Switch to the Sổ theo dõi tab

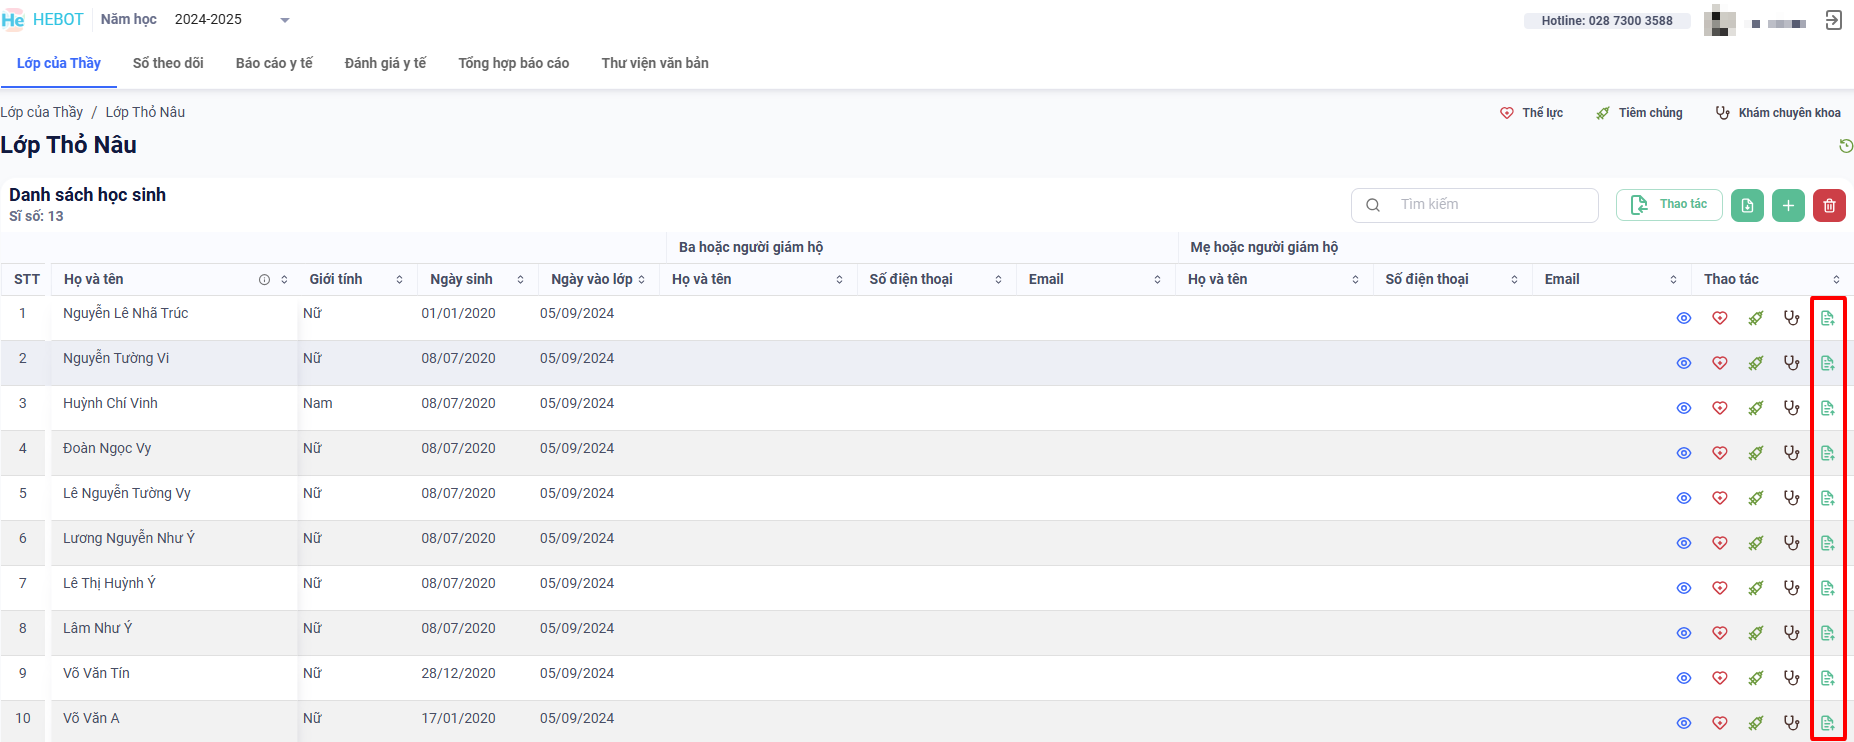(168, 63)
